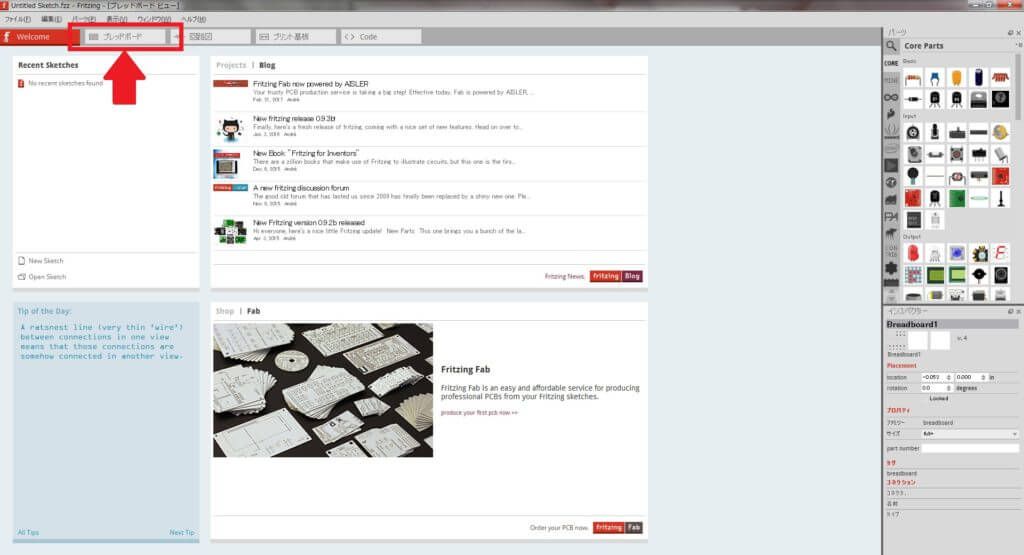
Task: Switch to the ブレッドボード (breadboard) view tab
Action: coord(124,37)
